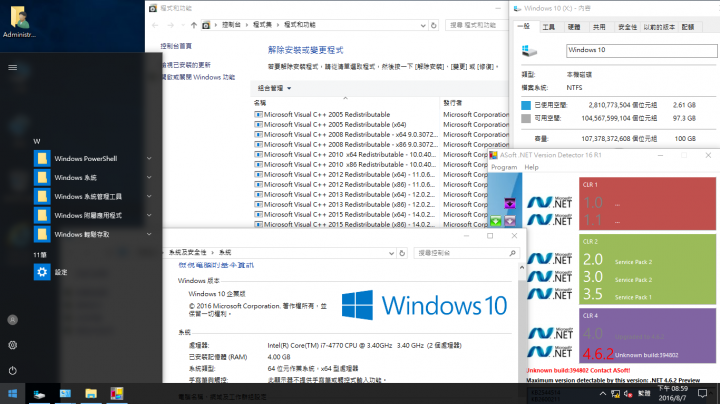The image size is (720, 404).
Task: Open the Program menu in .NET Detector
Action: 504,167
